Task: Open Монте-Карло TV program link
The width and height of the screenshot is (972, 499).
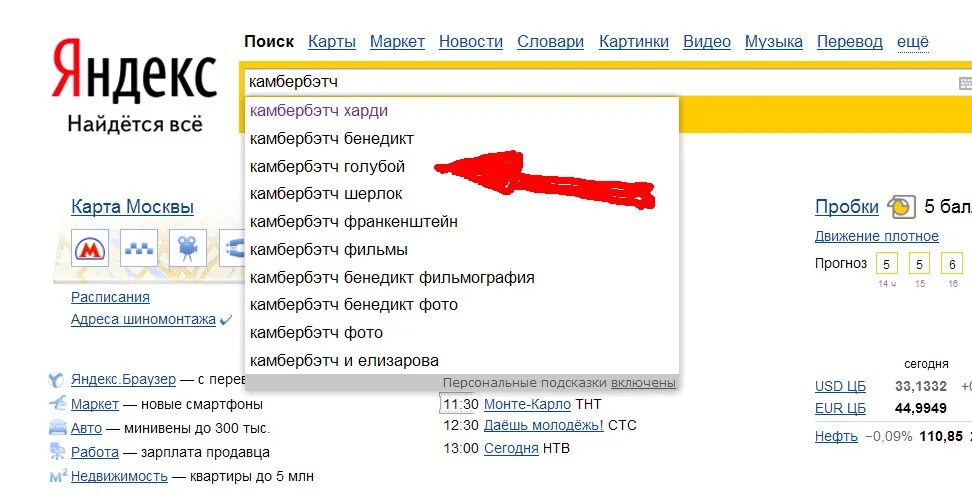Action: 528,404
